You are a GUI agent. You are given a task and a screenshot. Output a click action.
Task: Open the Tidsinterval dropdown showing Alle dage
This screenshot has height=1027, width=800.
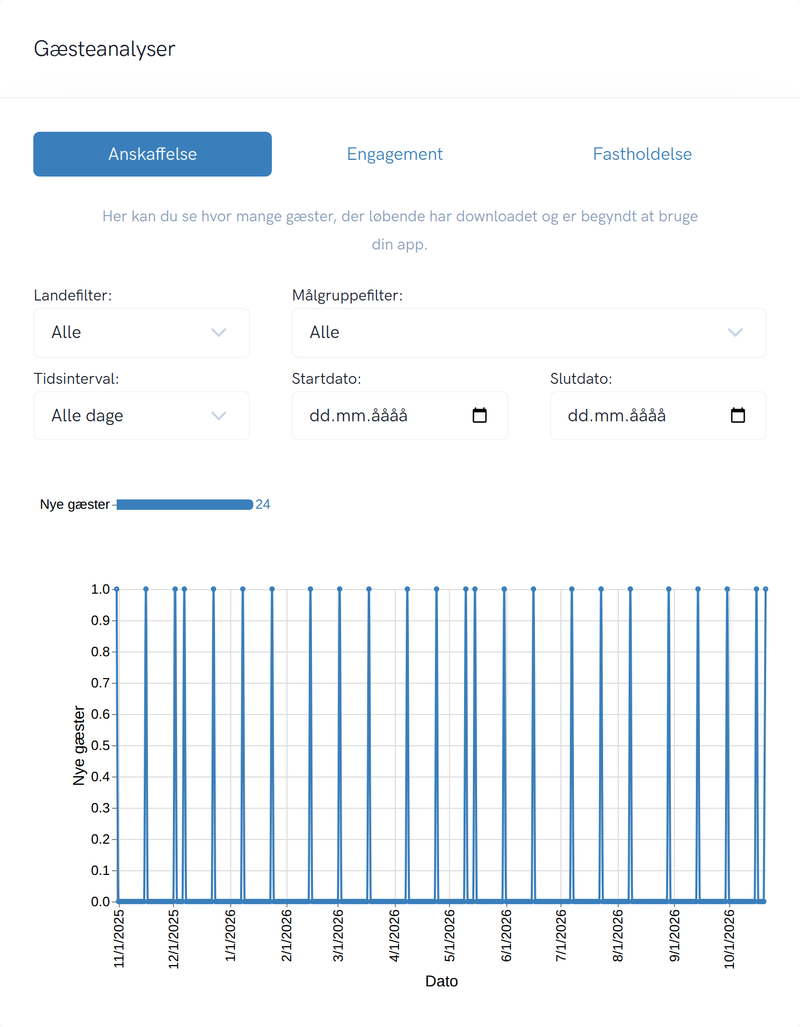click(x=142, y=415)
